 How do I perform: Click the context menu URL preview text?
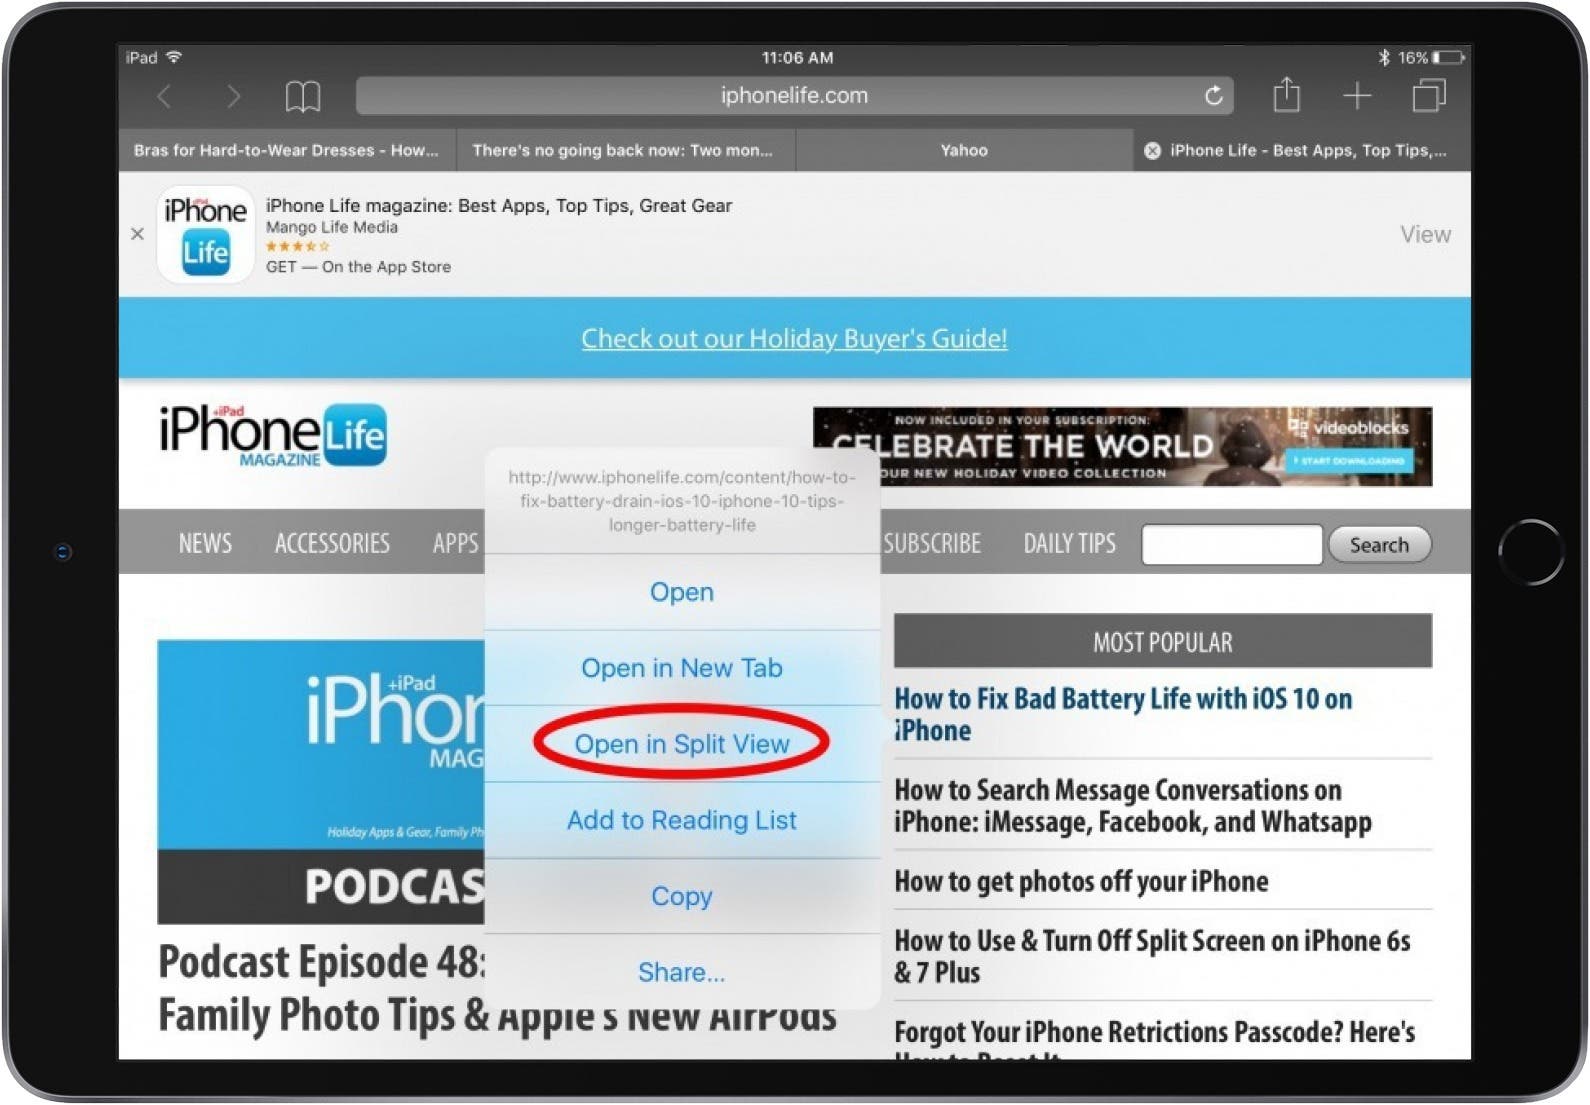(682, 501)
